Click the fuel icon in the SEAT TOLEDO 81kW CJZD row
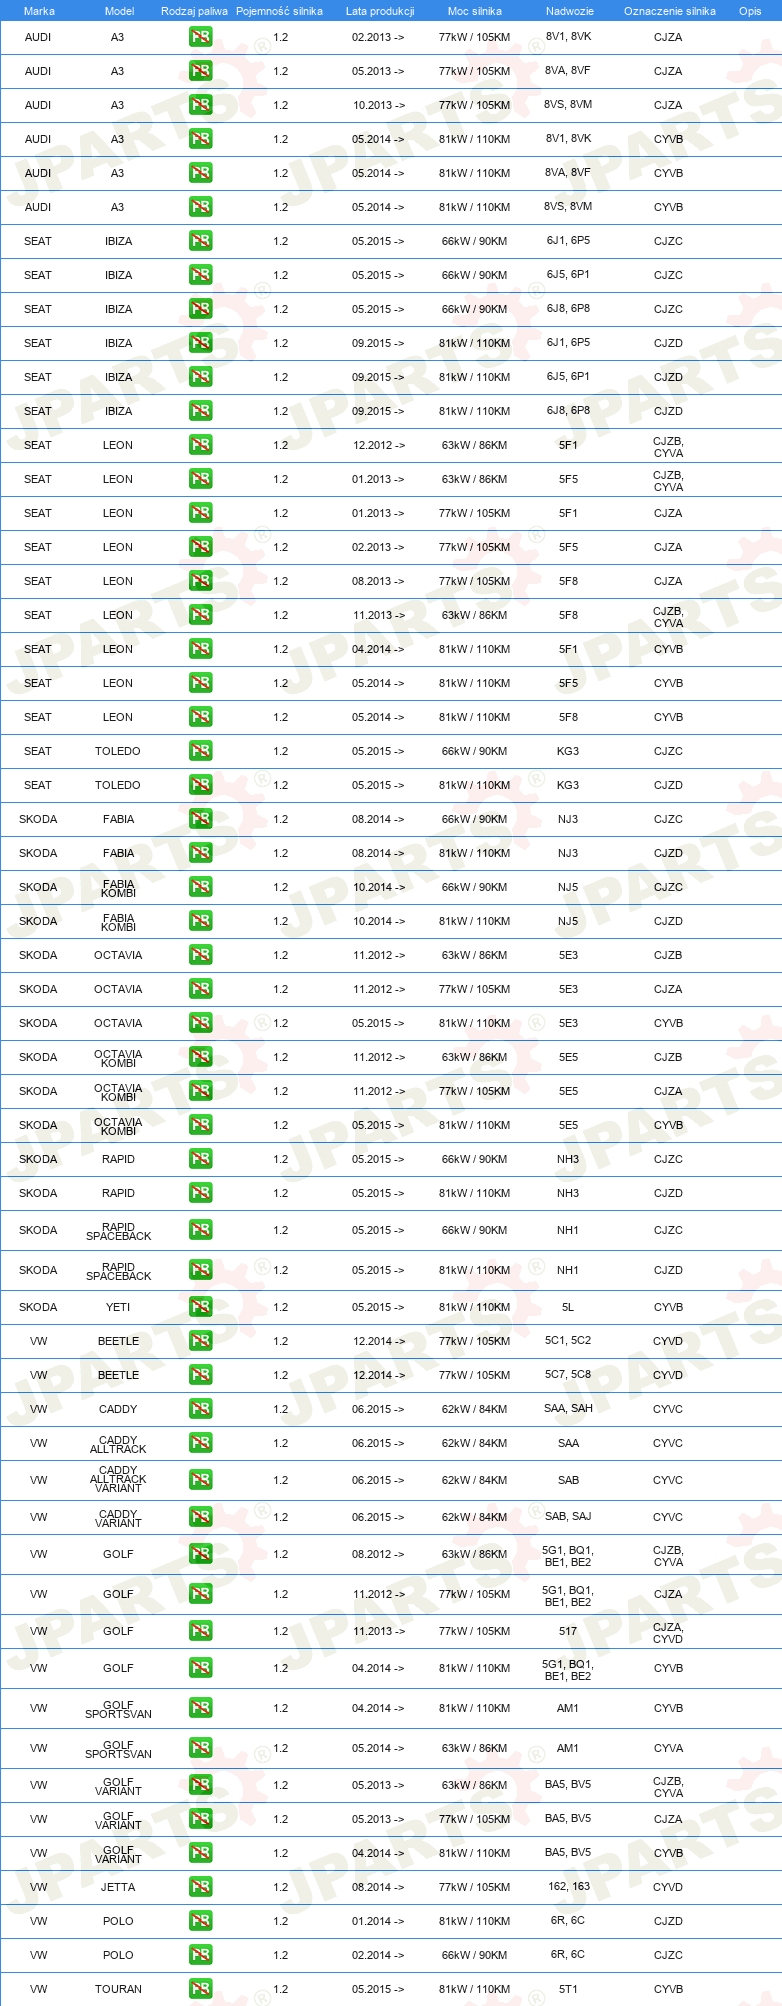 point(201,785)
